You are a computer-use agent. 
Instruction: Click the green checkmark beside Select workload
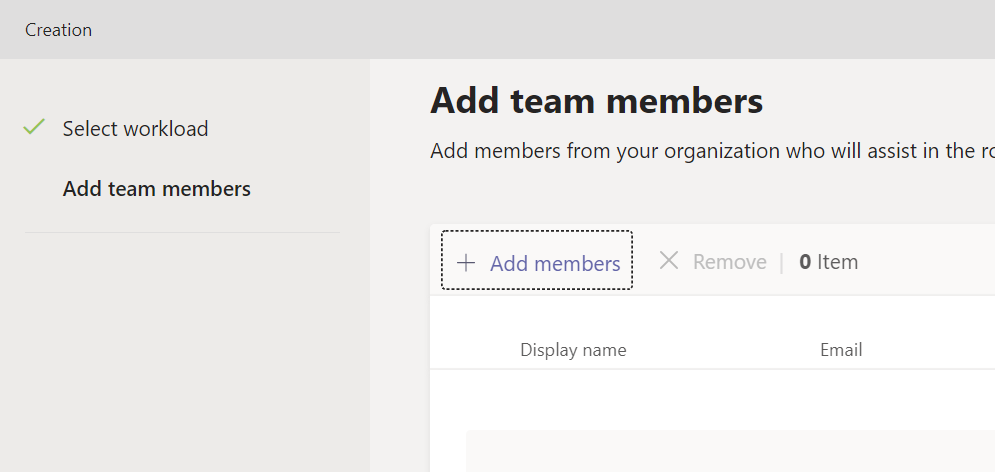pyautogui.click(x=35, y=127)
